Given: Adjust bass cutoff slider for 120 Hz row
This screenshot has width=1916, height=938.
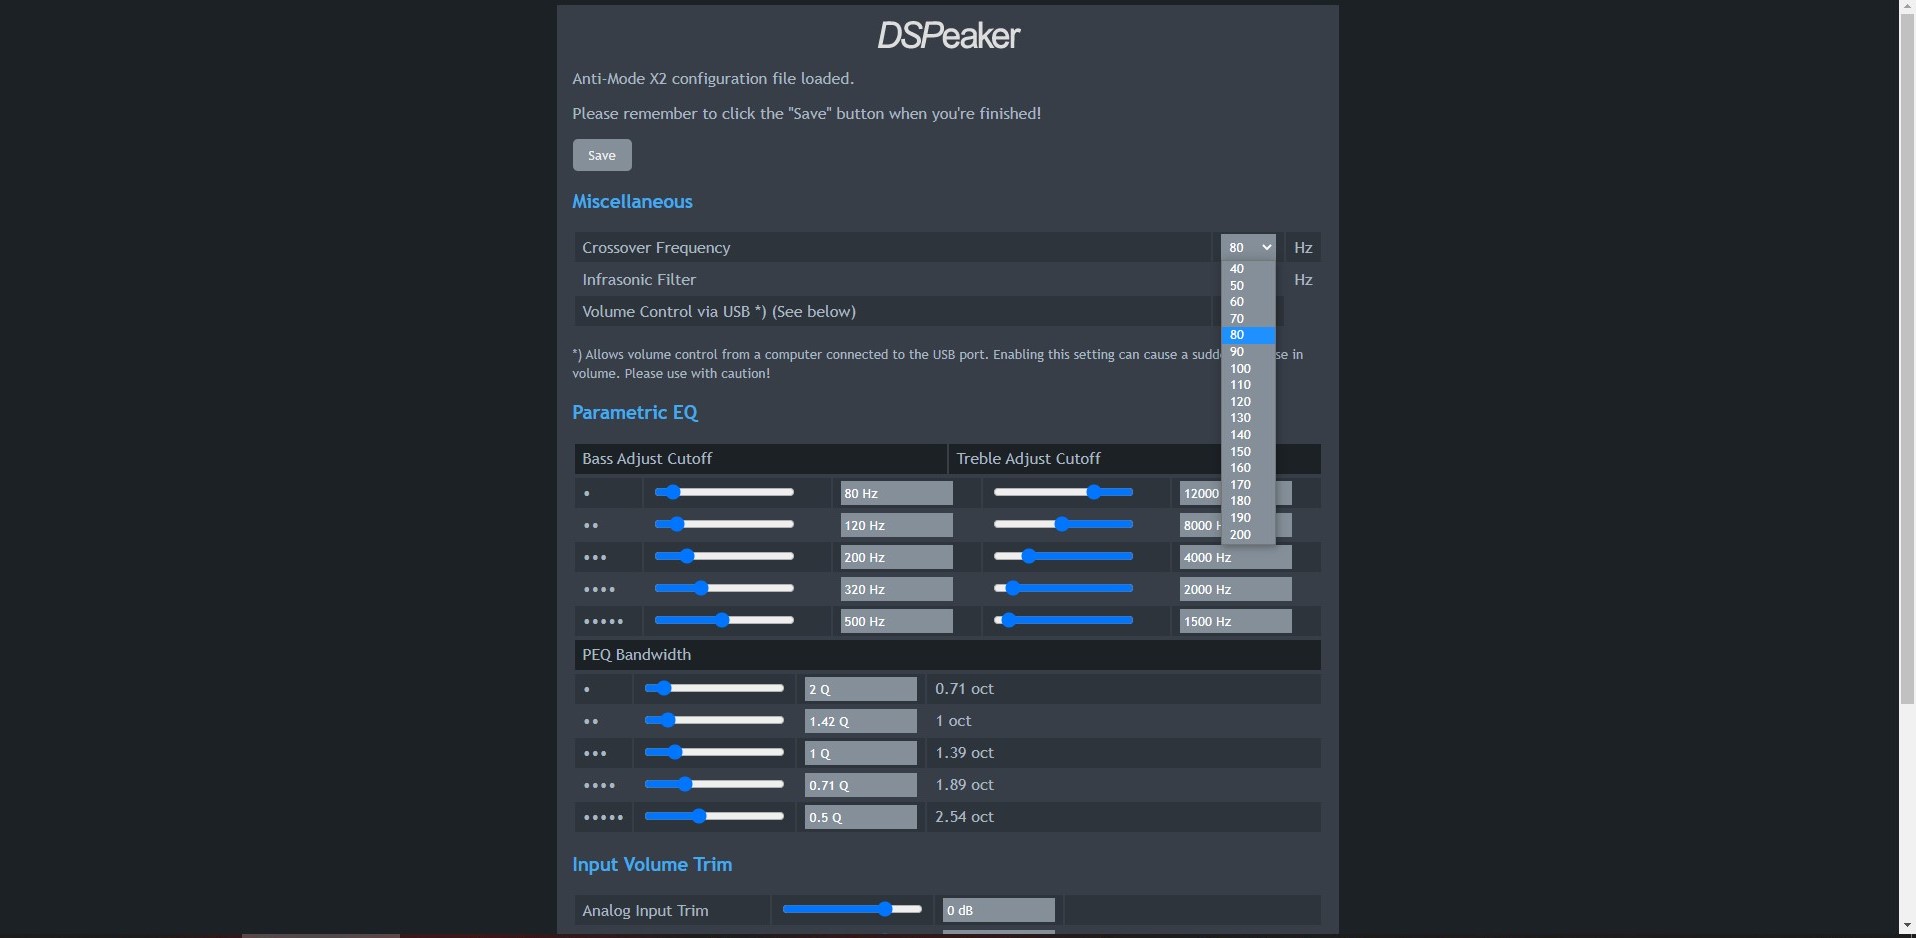Looking at the screenshot, I should point(724,524).
